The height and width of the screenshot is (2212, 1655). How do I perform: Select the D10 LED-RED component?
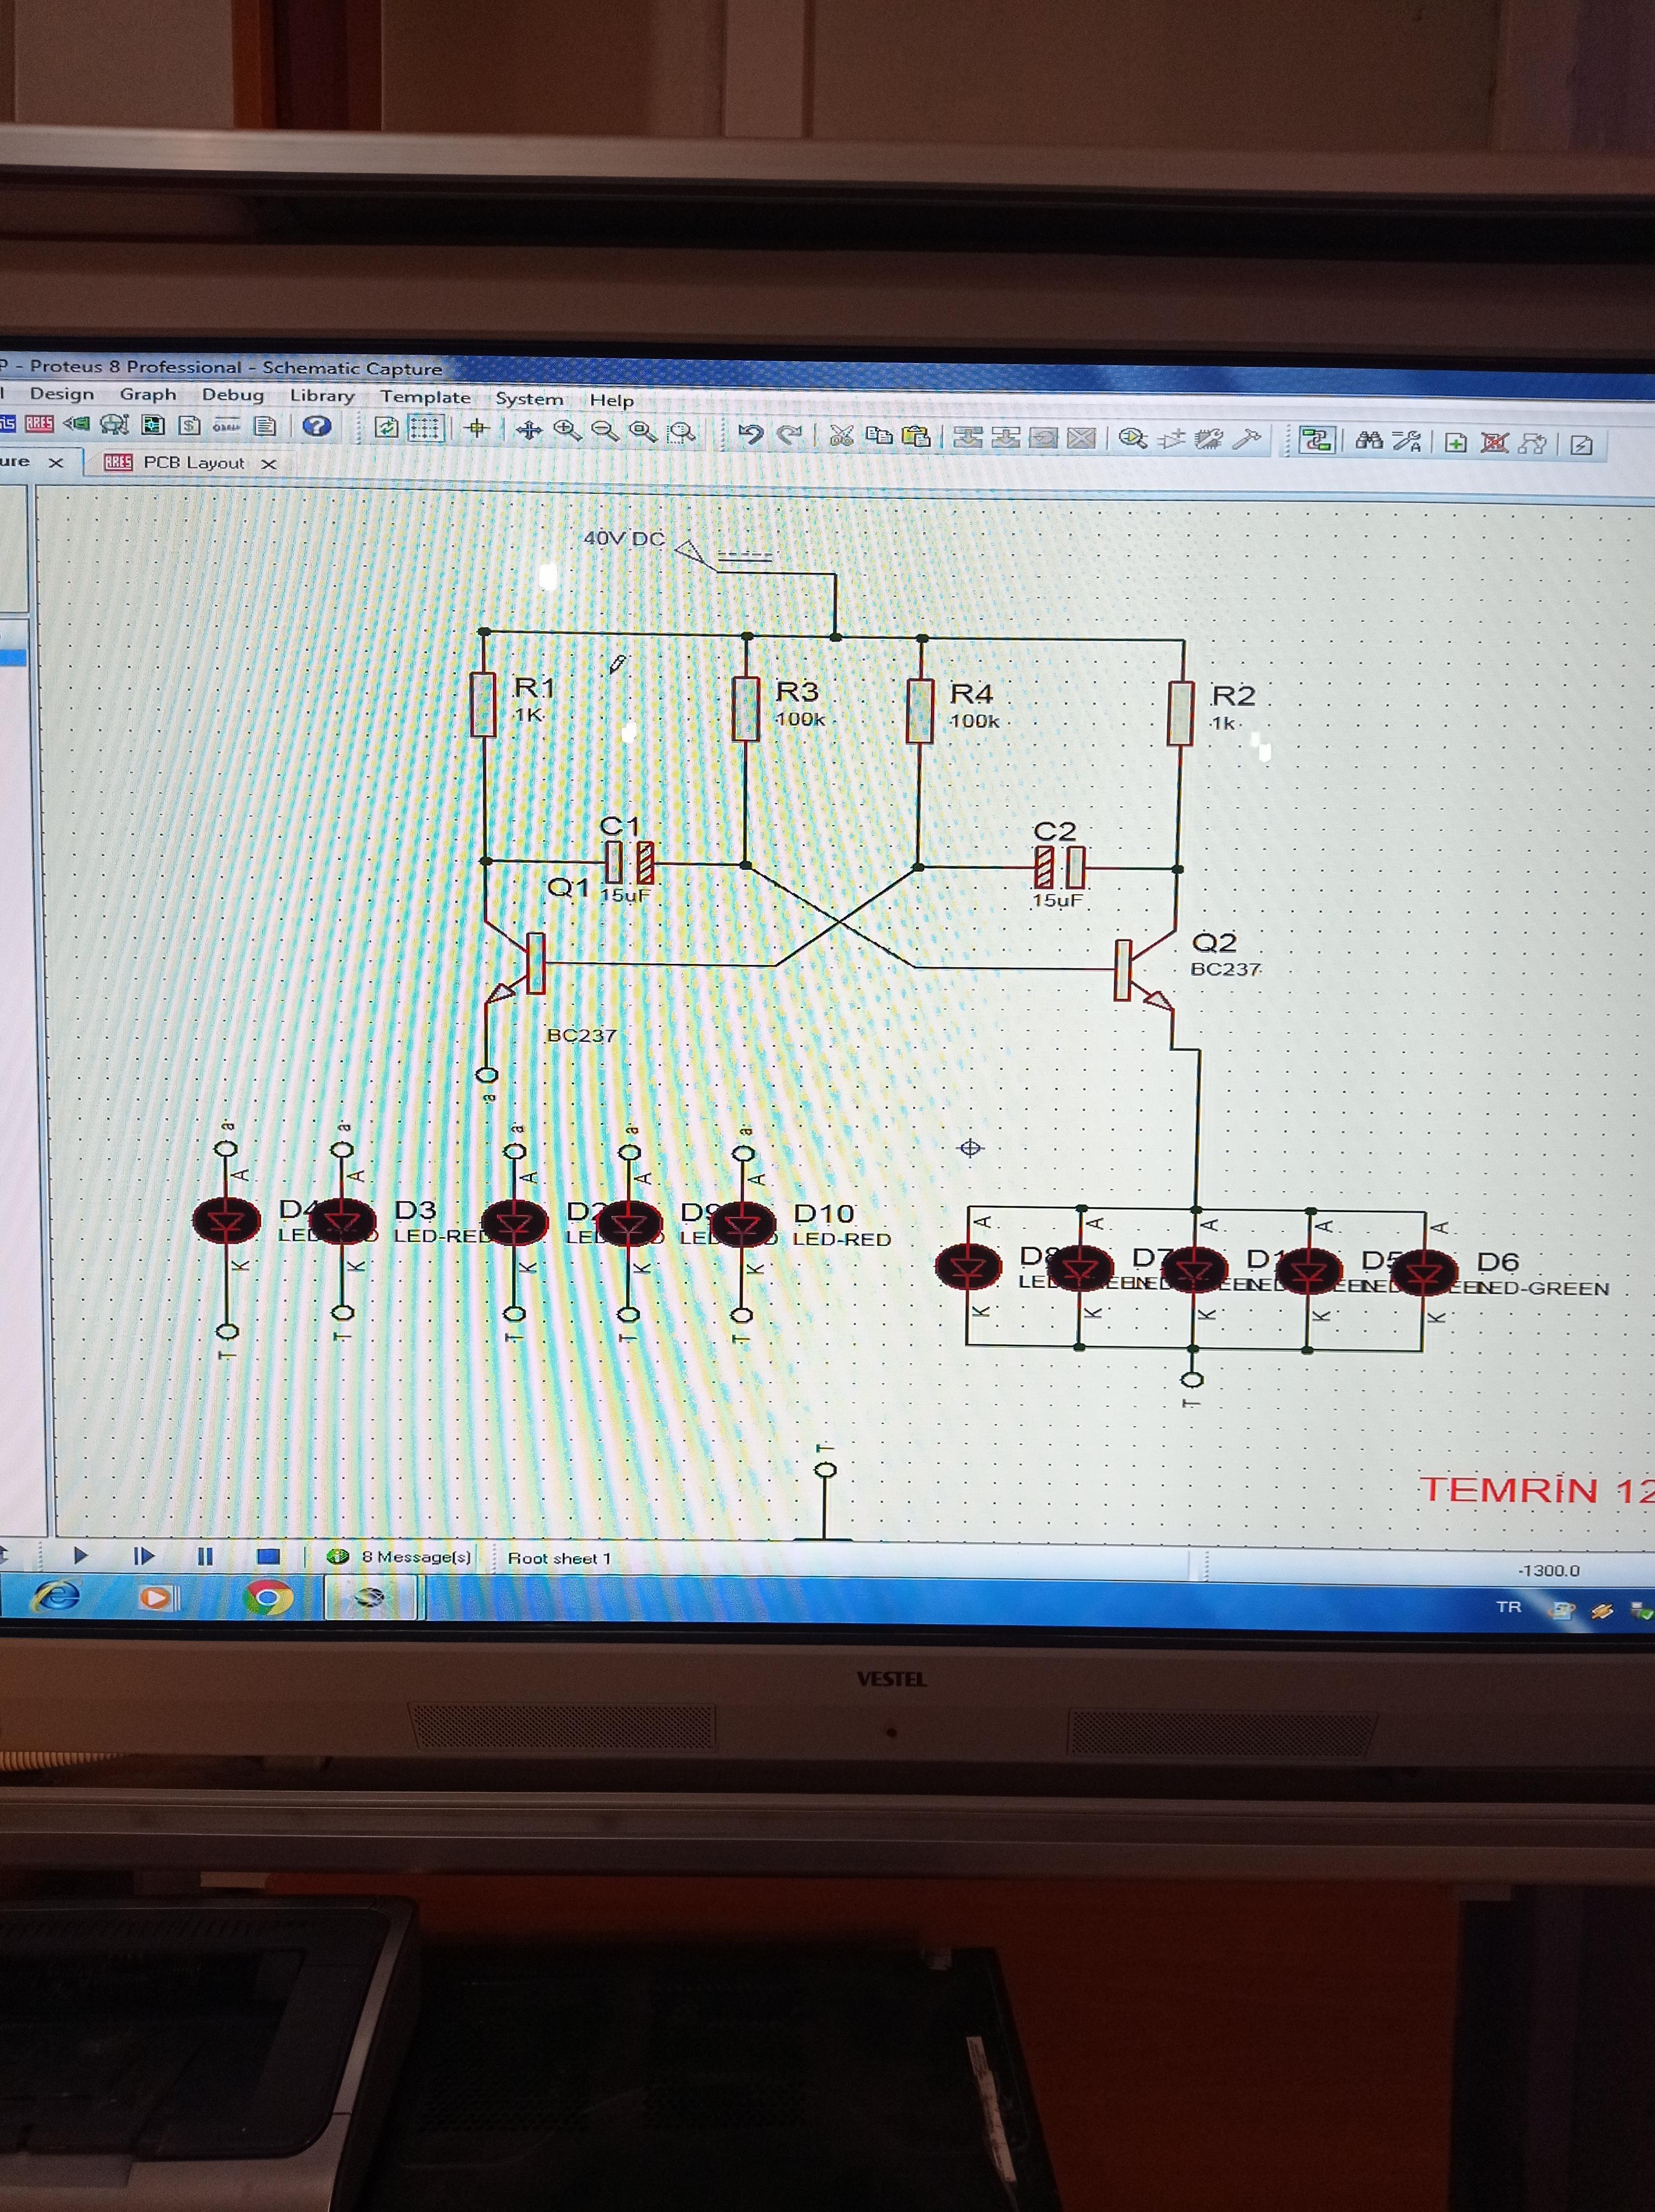click(743, 1224)
